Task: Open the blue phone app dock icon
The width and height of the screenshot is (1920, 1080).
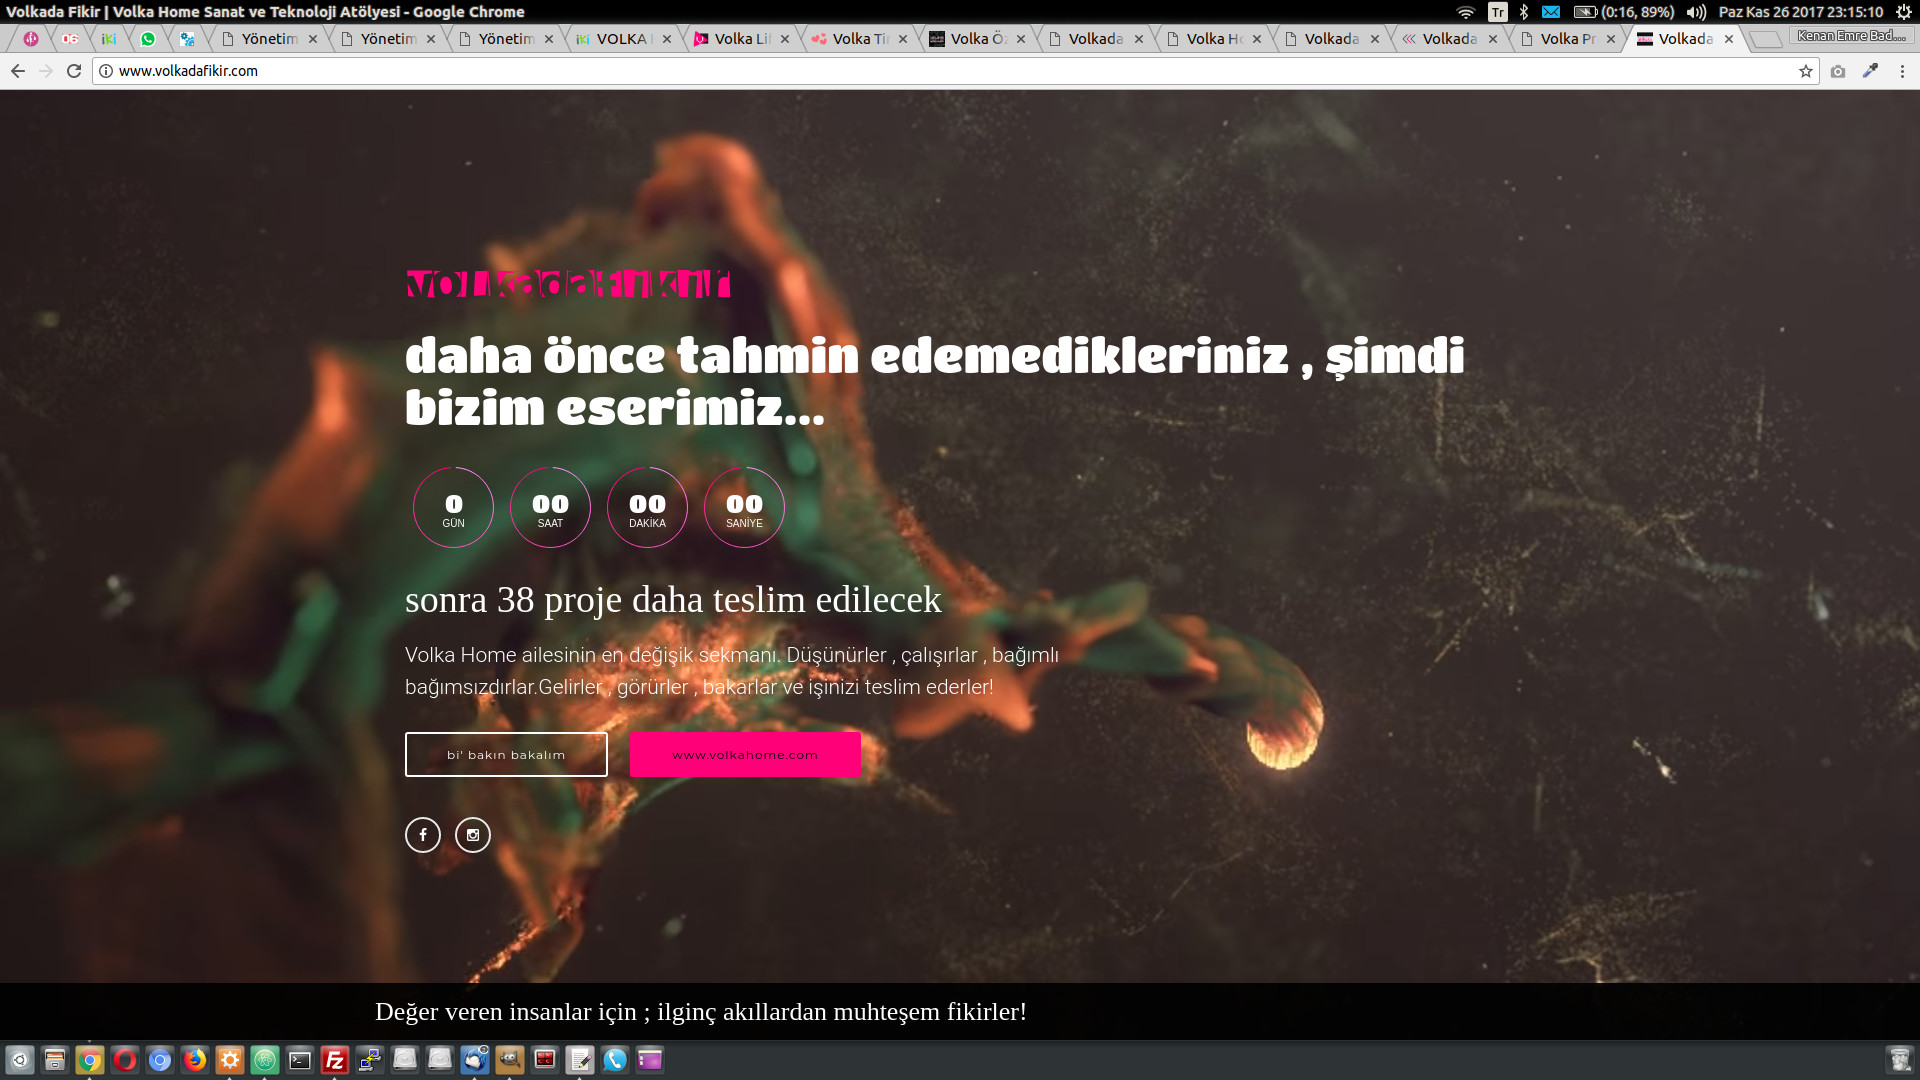Action: tap(615, 1060)
